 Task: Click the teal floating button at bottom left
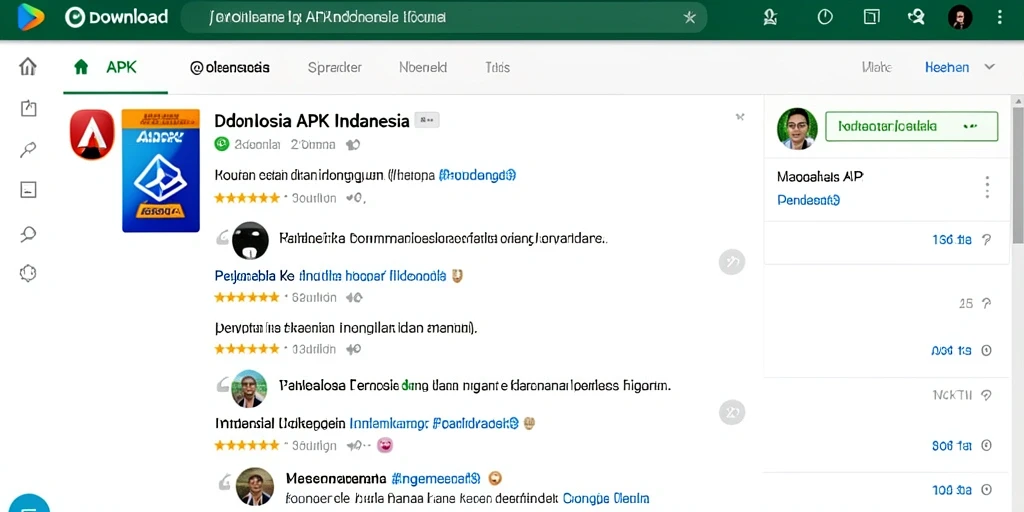28,504
